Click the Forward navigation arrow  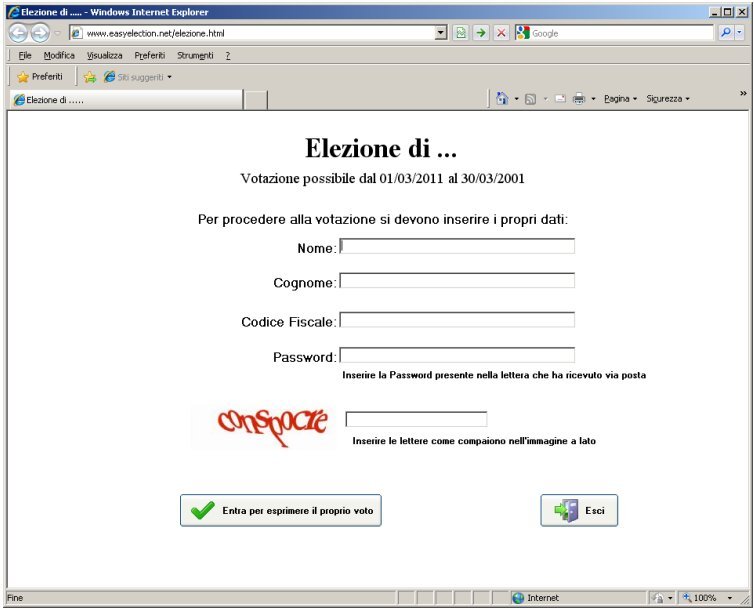tap(41, 33)
